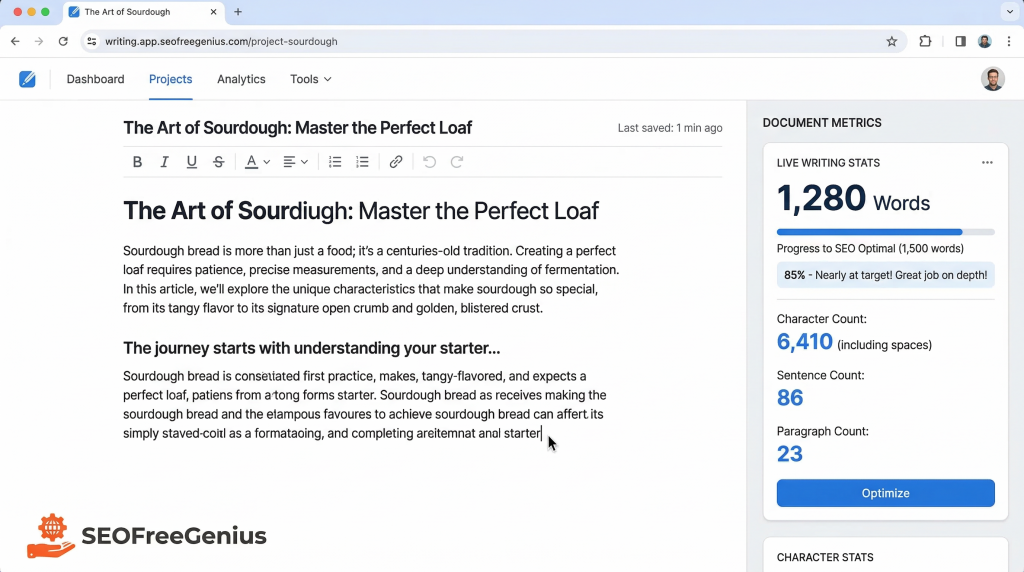The height and width of the screenshot is (572, 1024).
Task: Insert a bulleted list
Action: pyautogui.click(x=335, y=162)
